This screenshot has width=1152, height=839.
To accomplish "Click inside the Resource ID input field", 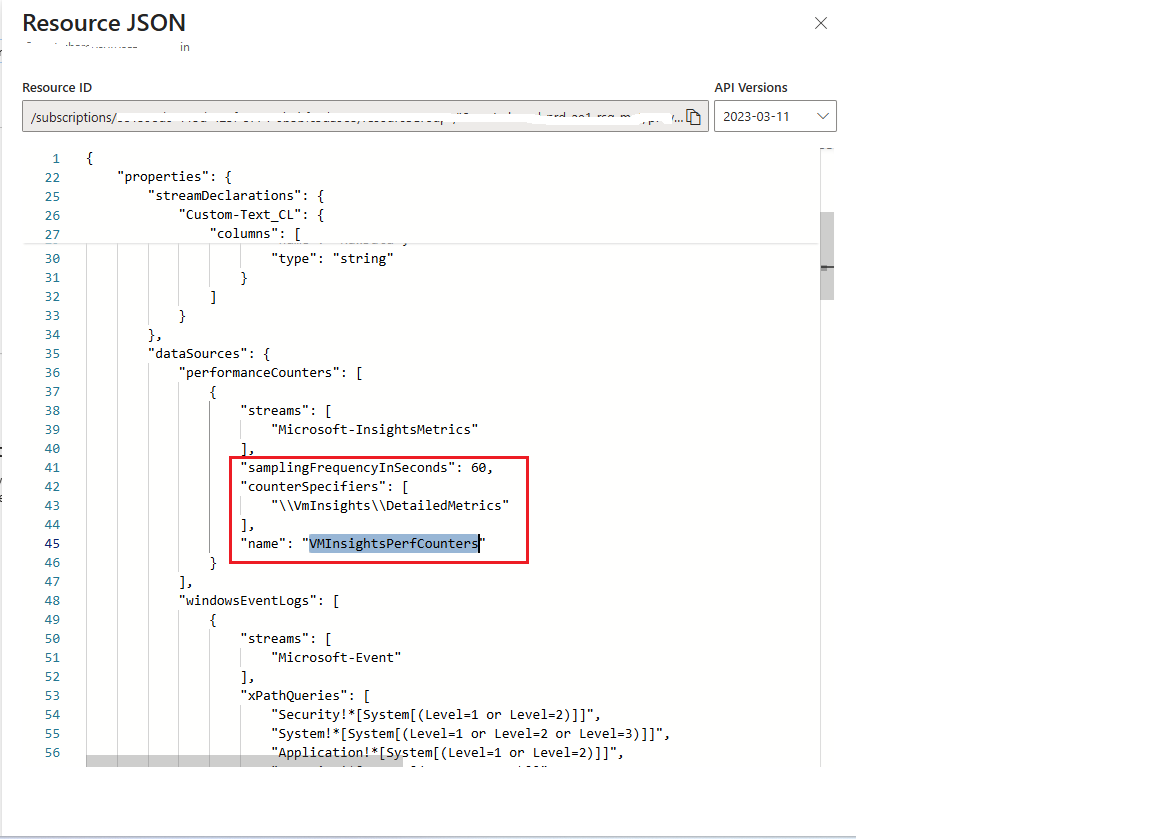I will coord(350,116).
